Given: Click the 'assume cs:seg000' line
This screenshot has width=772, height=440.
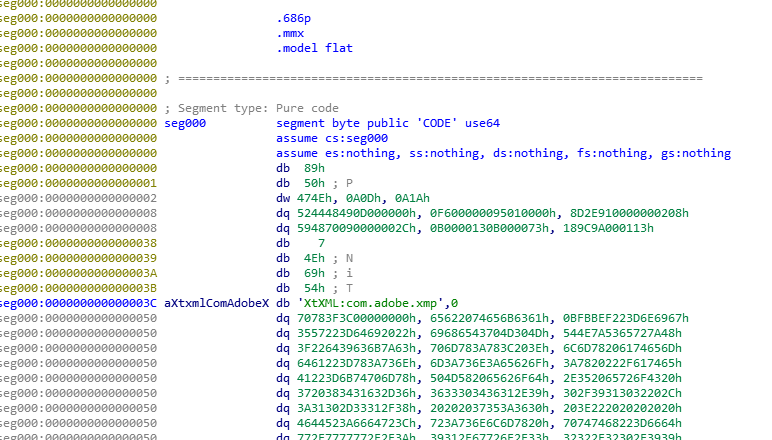Looking at the screenshot, I should coord(332,138).
